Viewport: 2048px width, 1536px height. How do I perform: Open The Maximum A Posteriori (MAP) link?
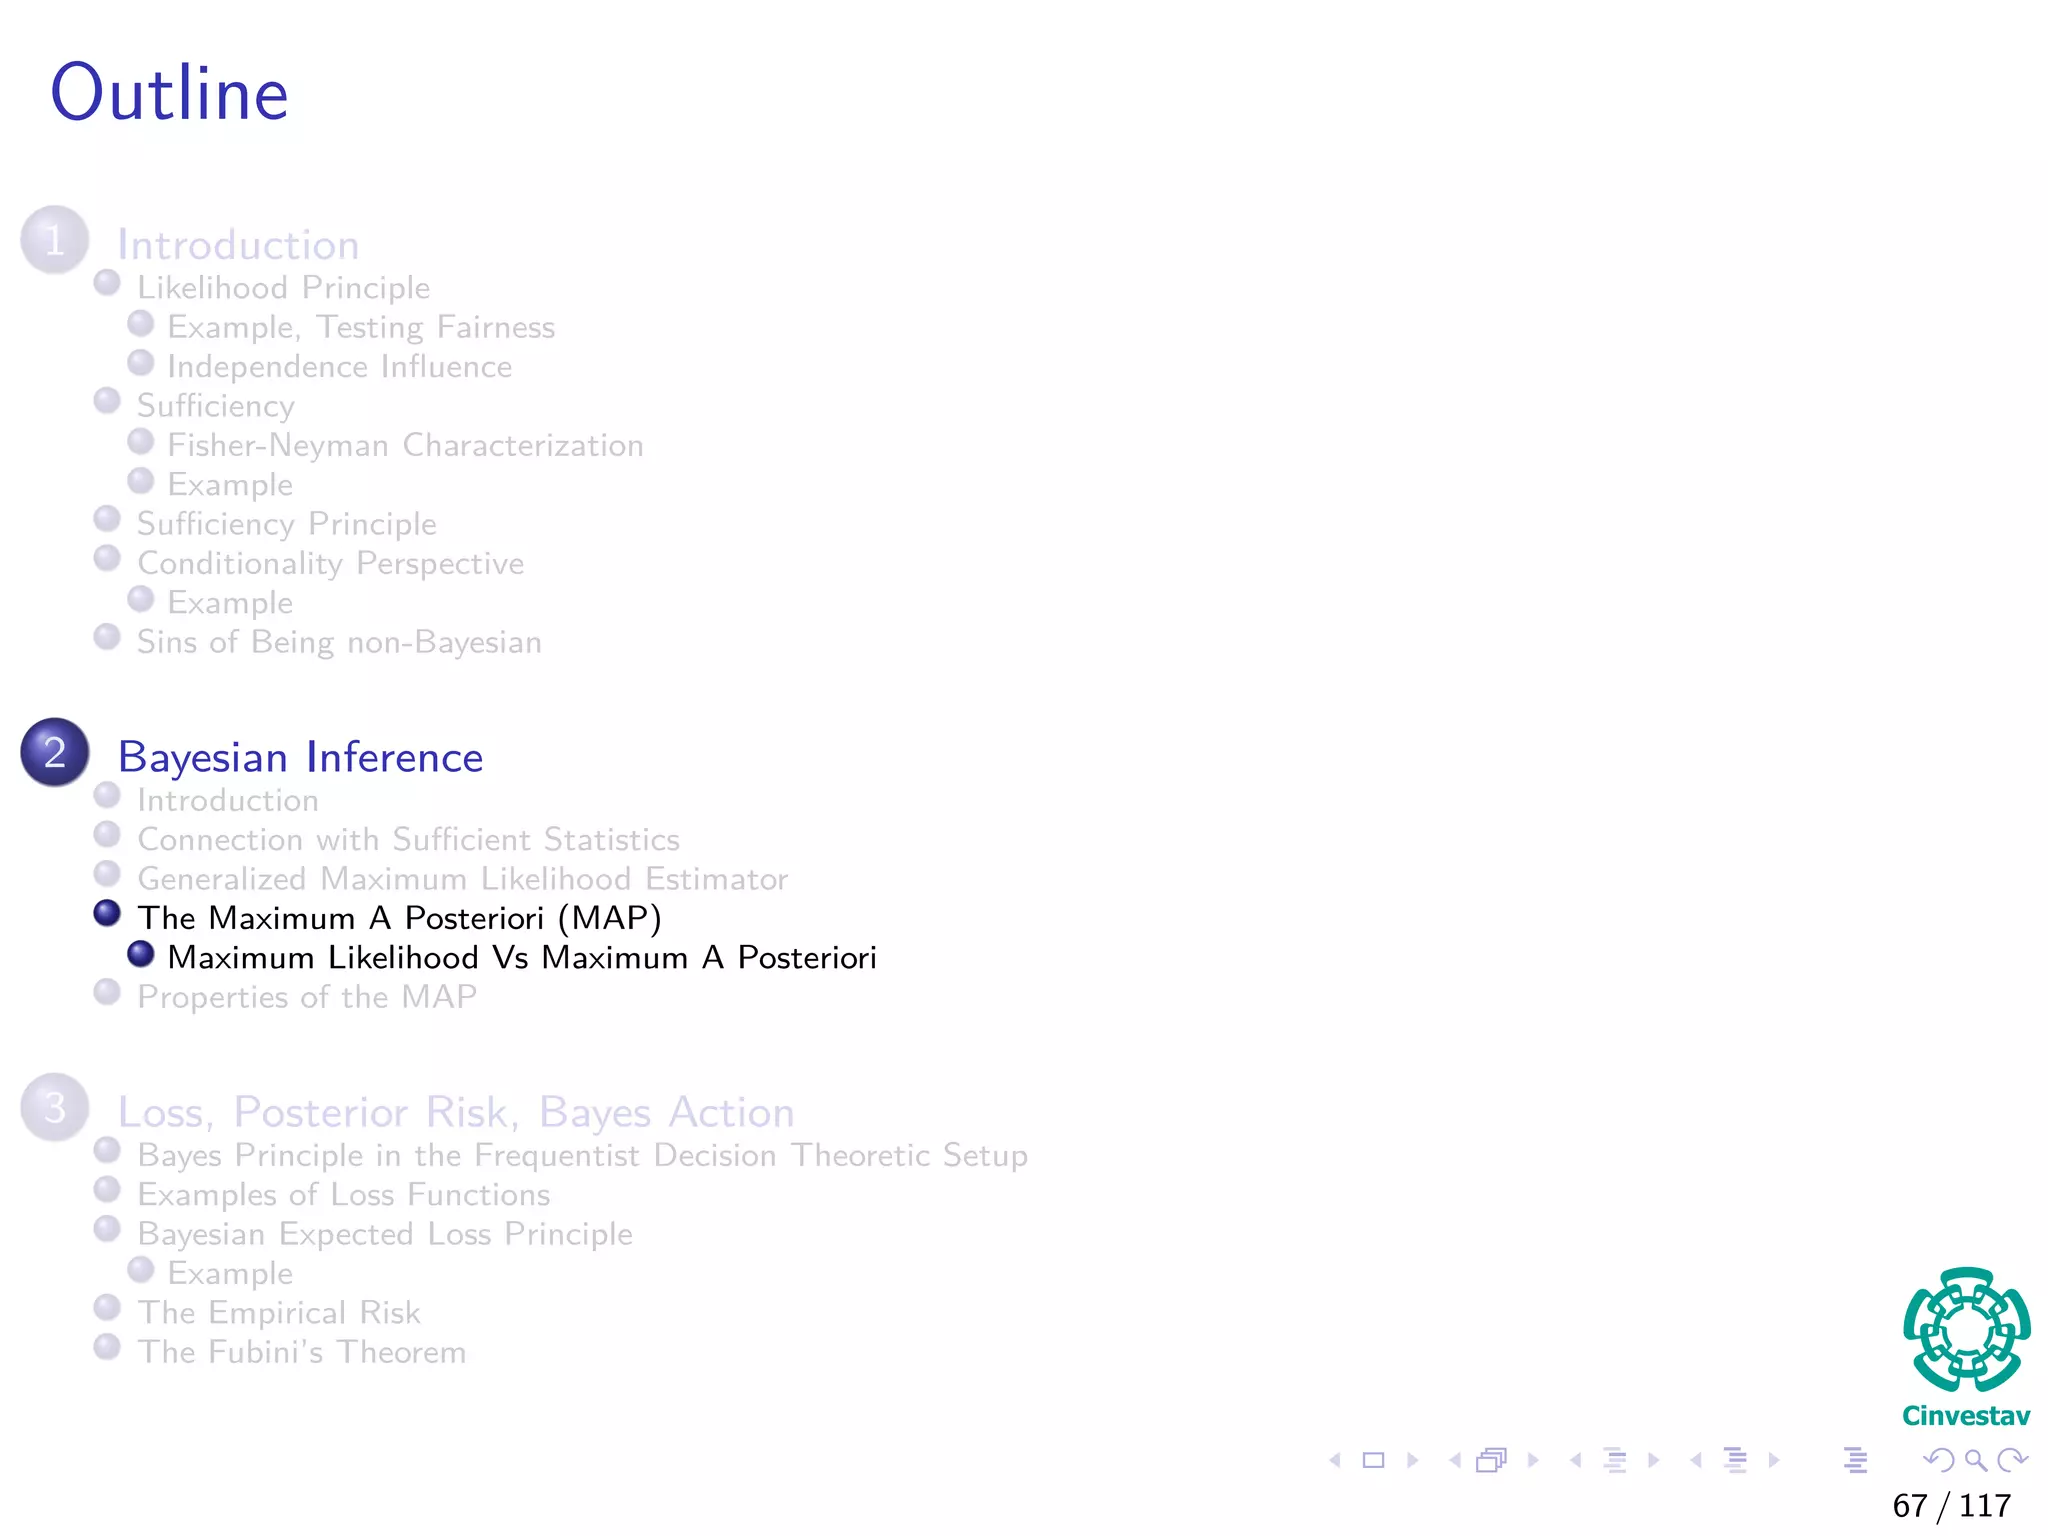(399, 918)
